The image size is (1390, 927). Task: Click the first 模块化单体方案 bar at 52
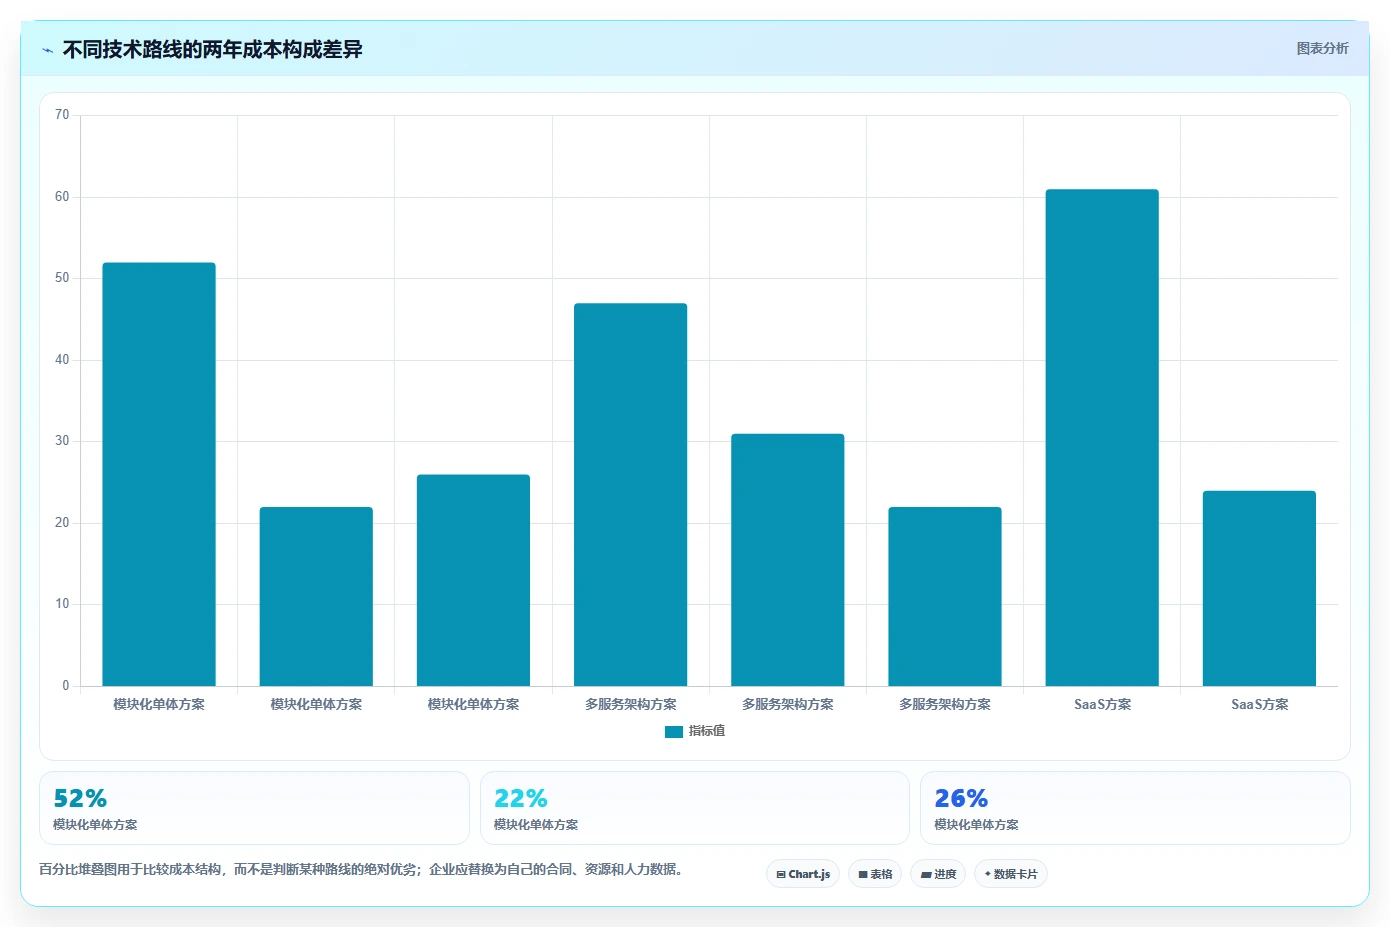click(159, 474)
